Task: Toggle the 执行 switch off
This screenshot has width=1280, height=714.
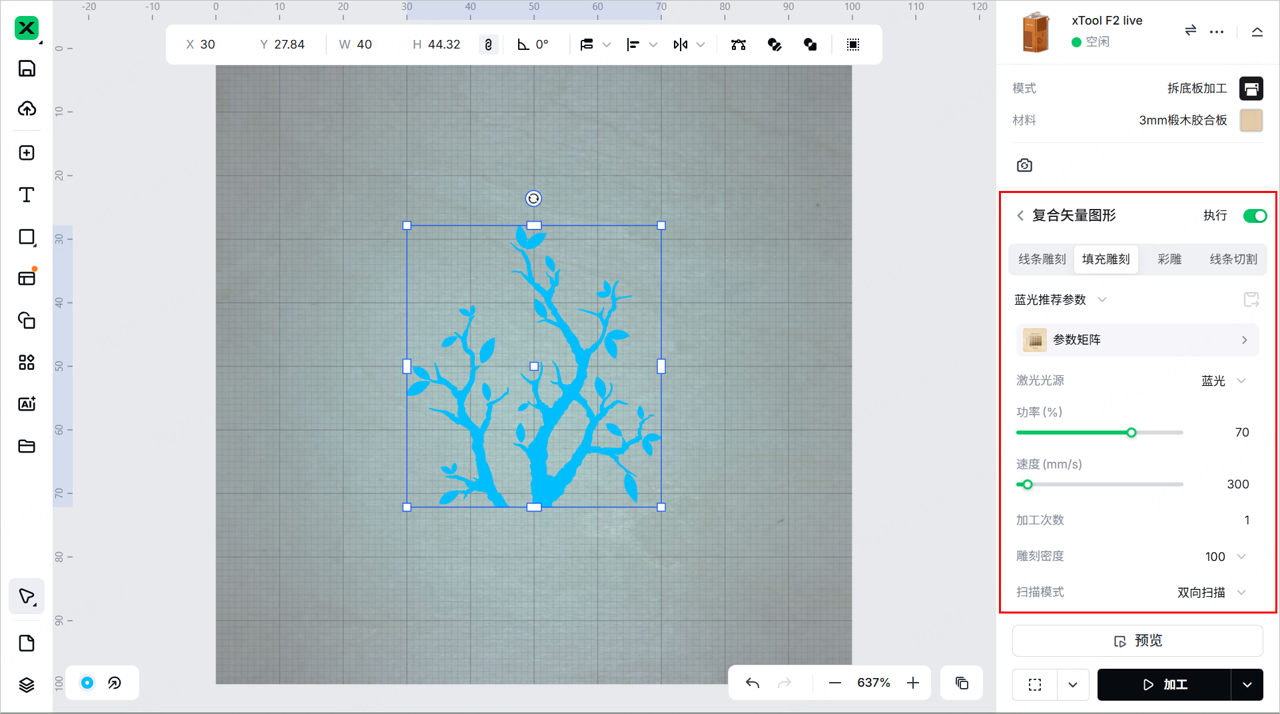Action: [1254, 216]
